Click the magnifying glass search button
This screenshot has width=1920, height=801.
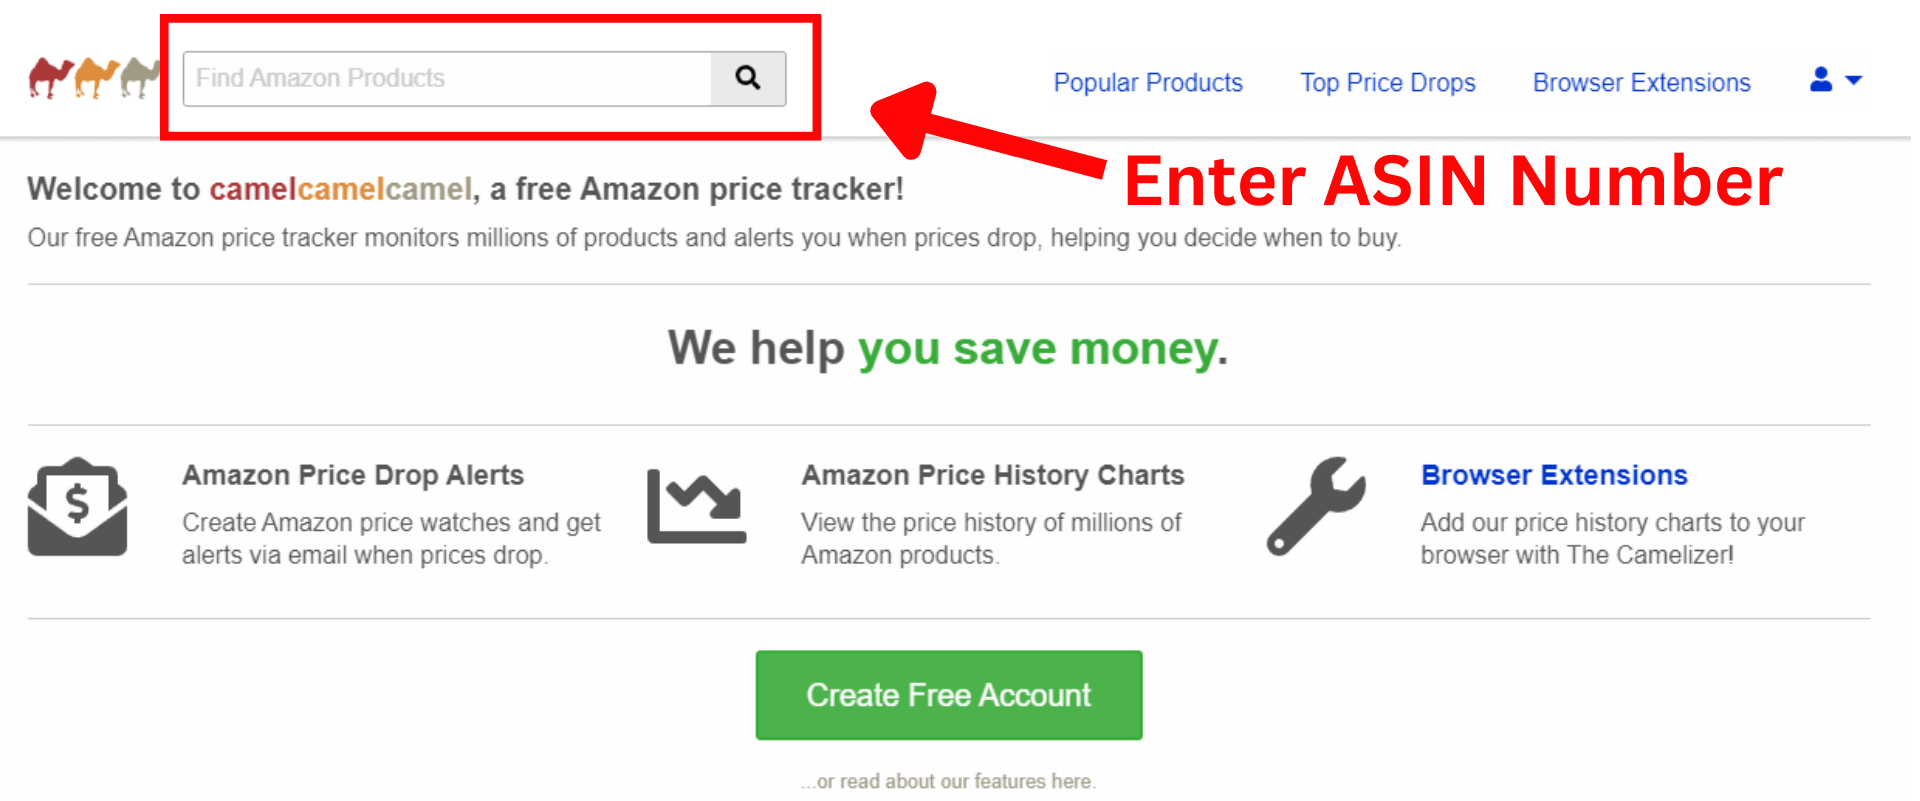coord(748,78)
